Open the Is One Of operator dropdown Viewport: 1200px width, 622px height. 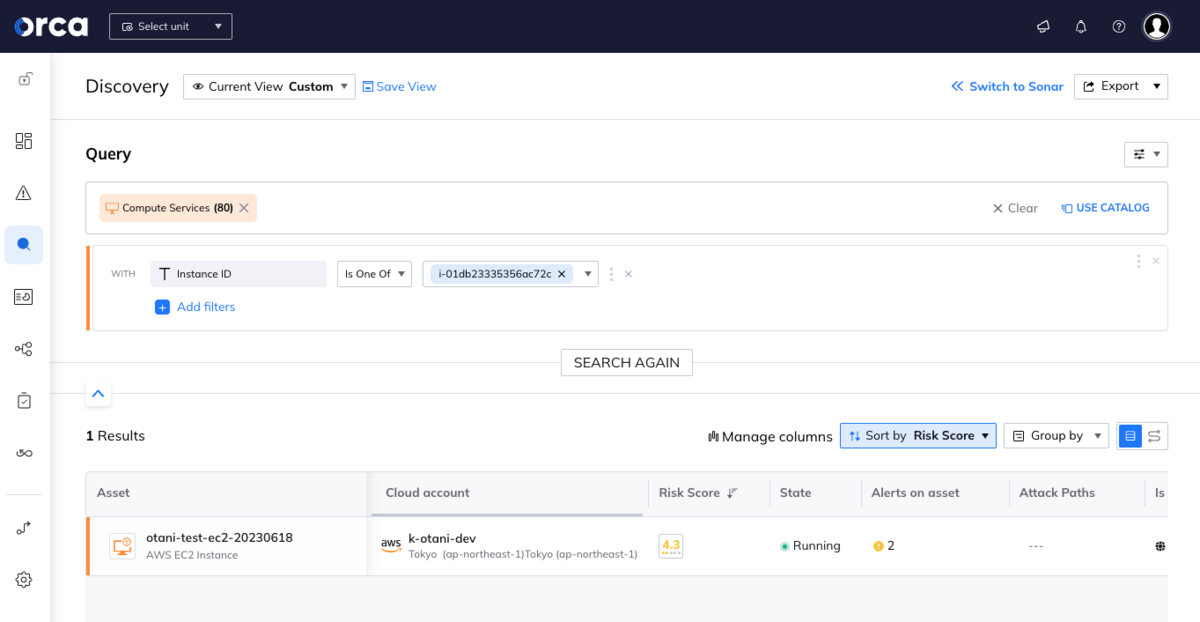(x=374, y=274)
